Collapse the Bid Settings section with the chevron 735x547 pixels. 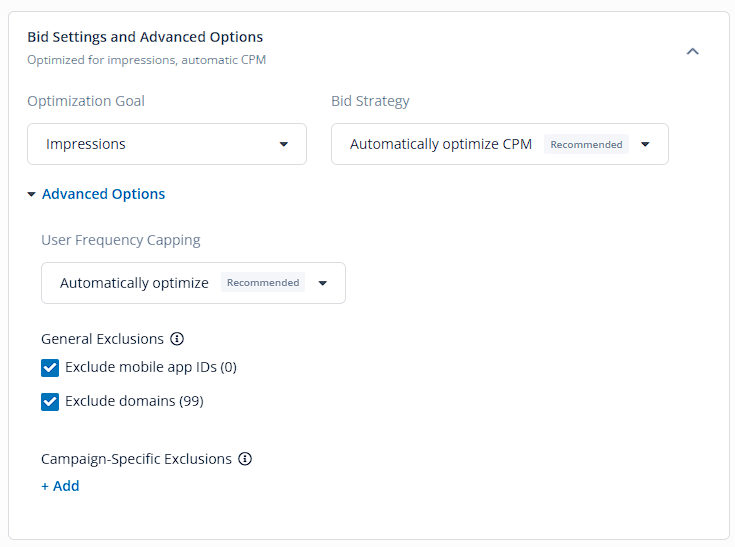click(692, 51)
